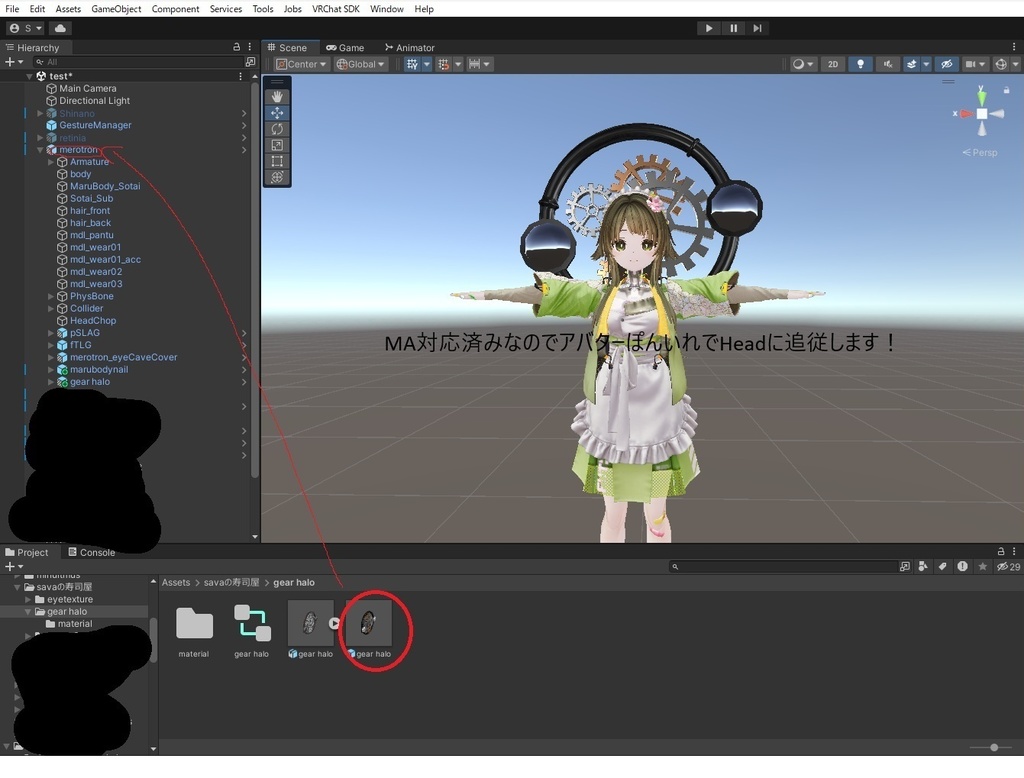The width and height of the screenshot is (1024, 778).
Task: Toggle scene lighting bulb
Action: point(860,64)
